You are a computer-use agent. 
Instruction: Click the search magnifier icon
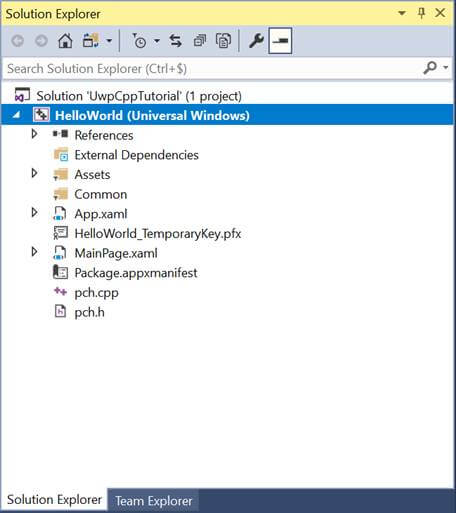430,68
